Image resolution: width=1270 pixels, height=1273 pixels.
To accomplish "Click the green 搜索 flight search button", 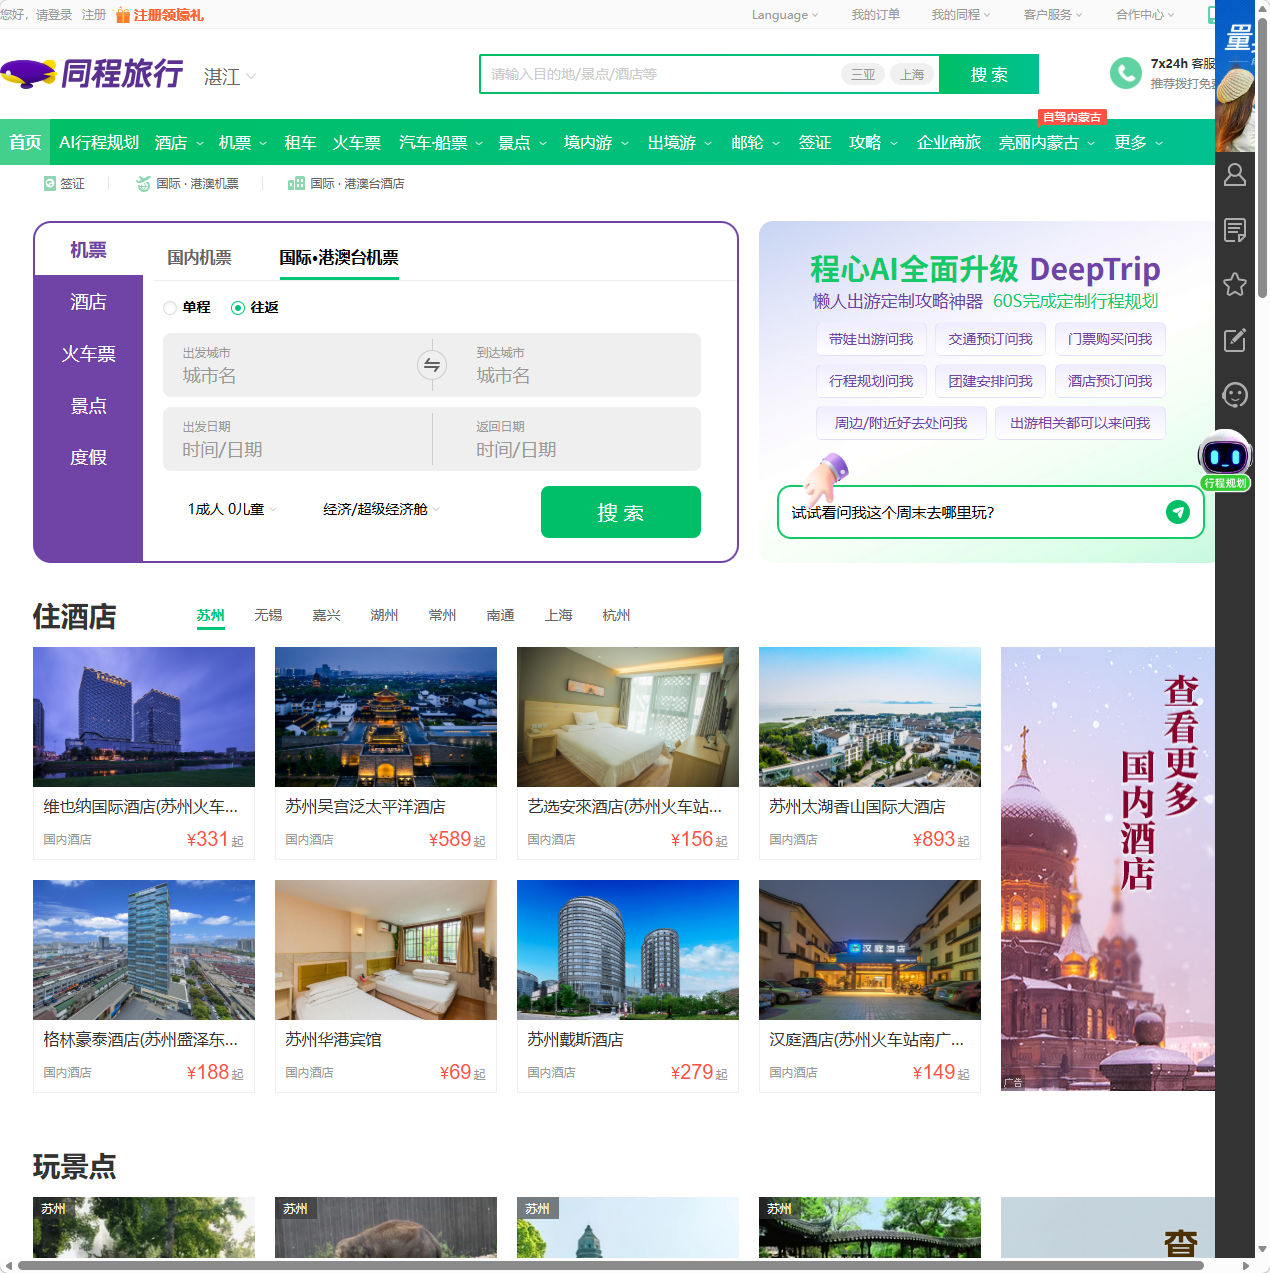I will [620, 511].
